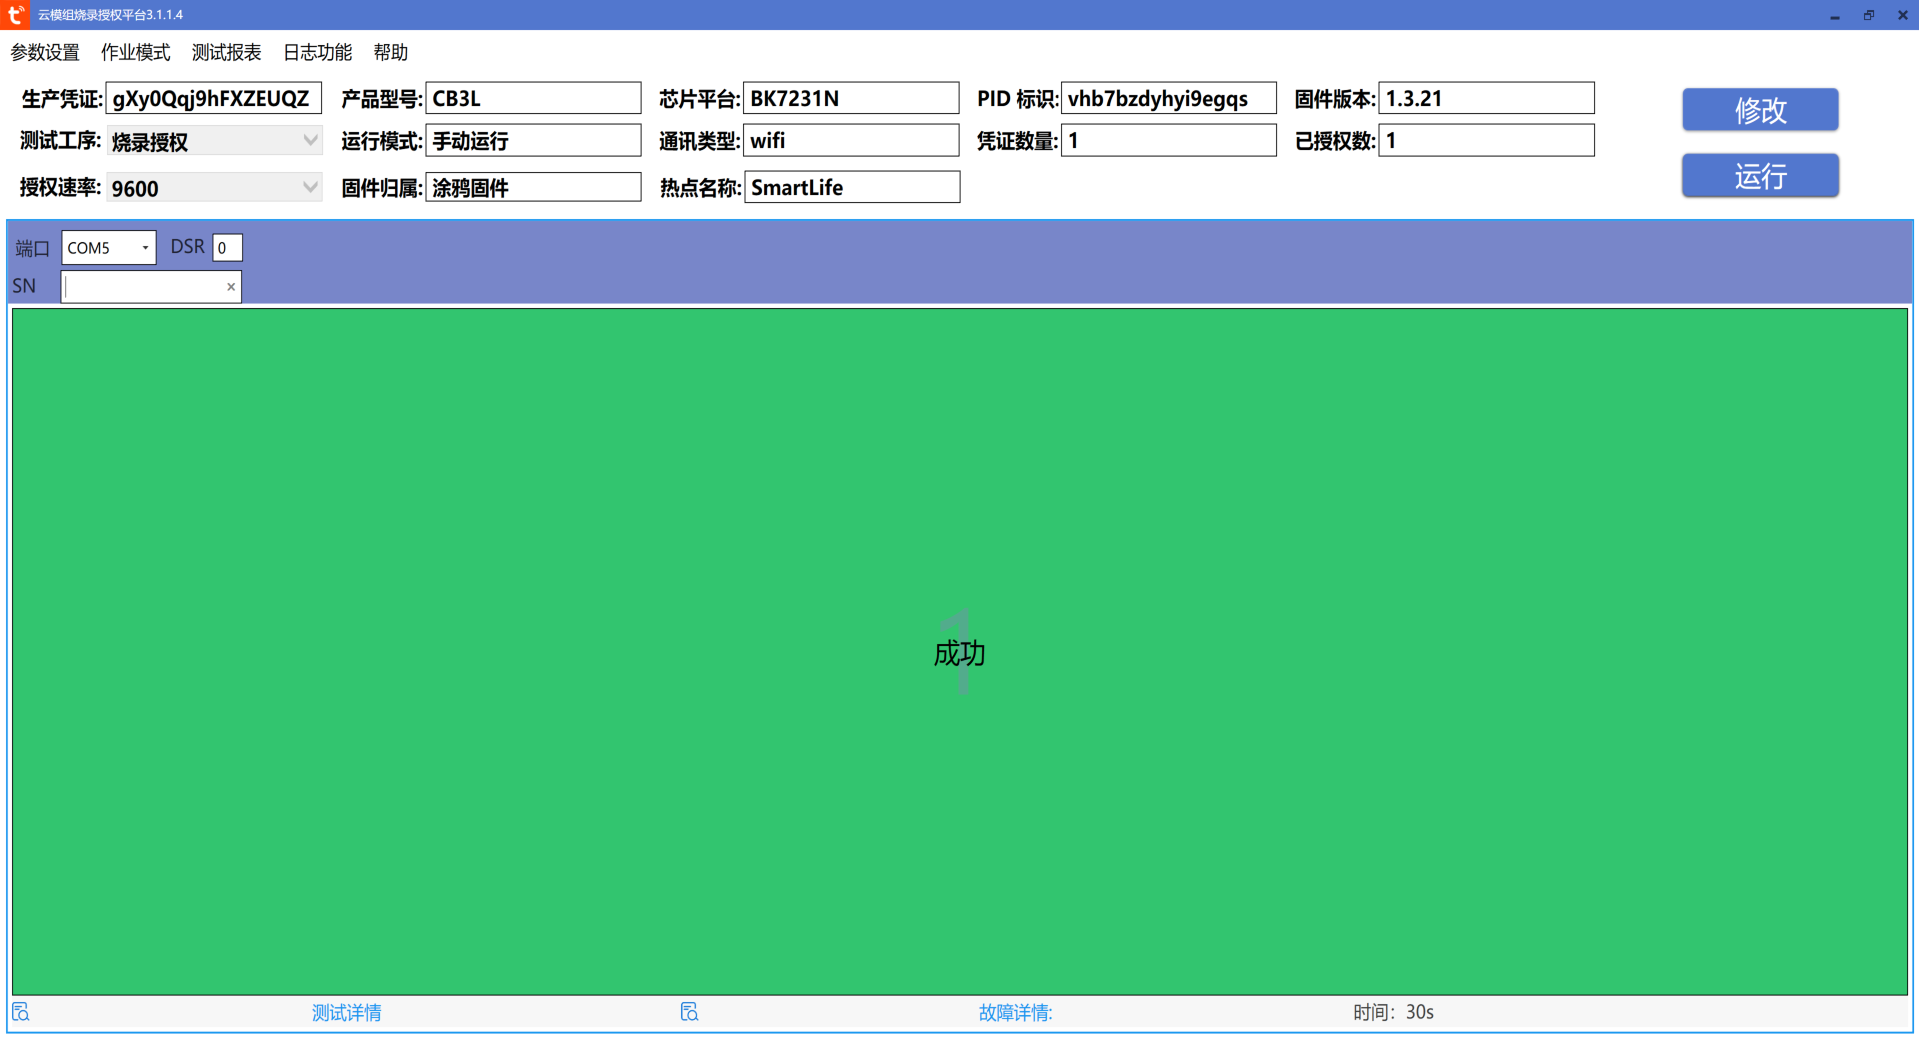Expand the 测试工序 dropdown
This screenshot has height=1038, width=1919.
point(214,141)
